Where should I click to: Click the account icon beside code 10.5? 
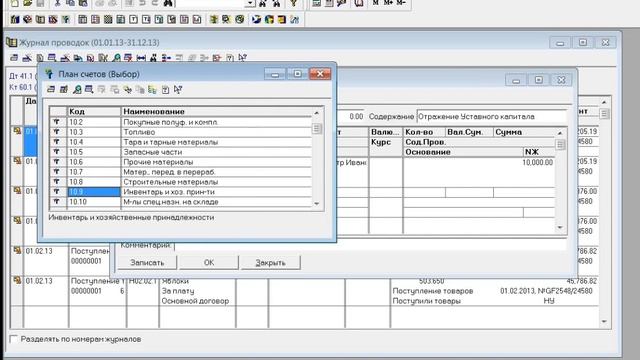(x=57, y=152)
